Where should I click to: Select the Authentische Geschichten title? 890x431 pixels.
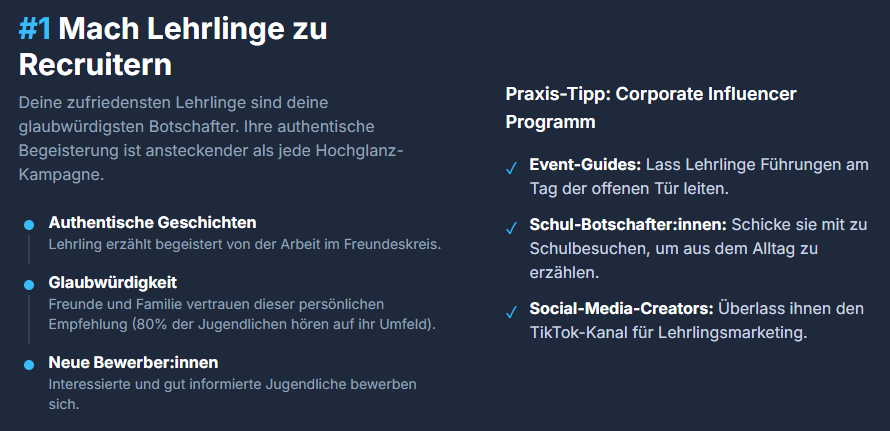(152, 222)
